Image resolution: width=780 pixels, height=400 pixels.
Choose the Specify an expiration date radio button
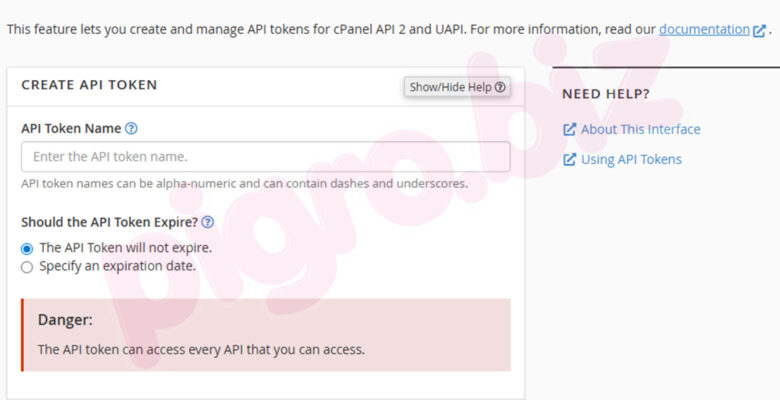click(x=27, y=267)
